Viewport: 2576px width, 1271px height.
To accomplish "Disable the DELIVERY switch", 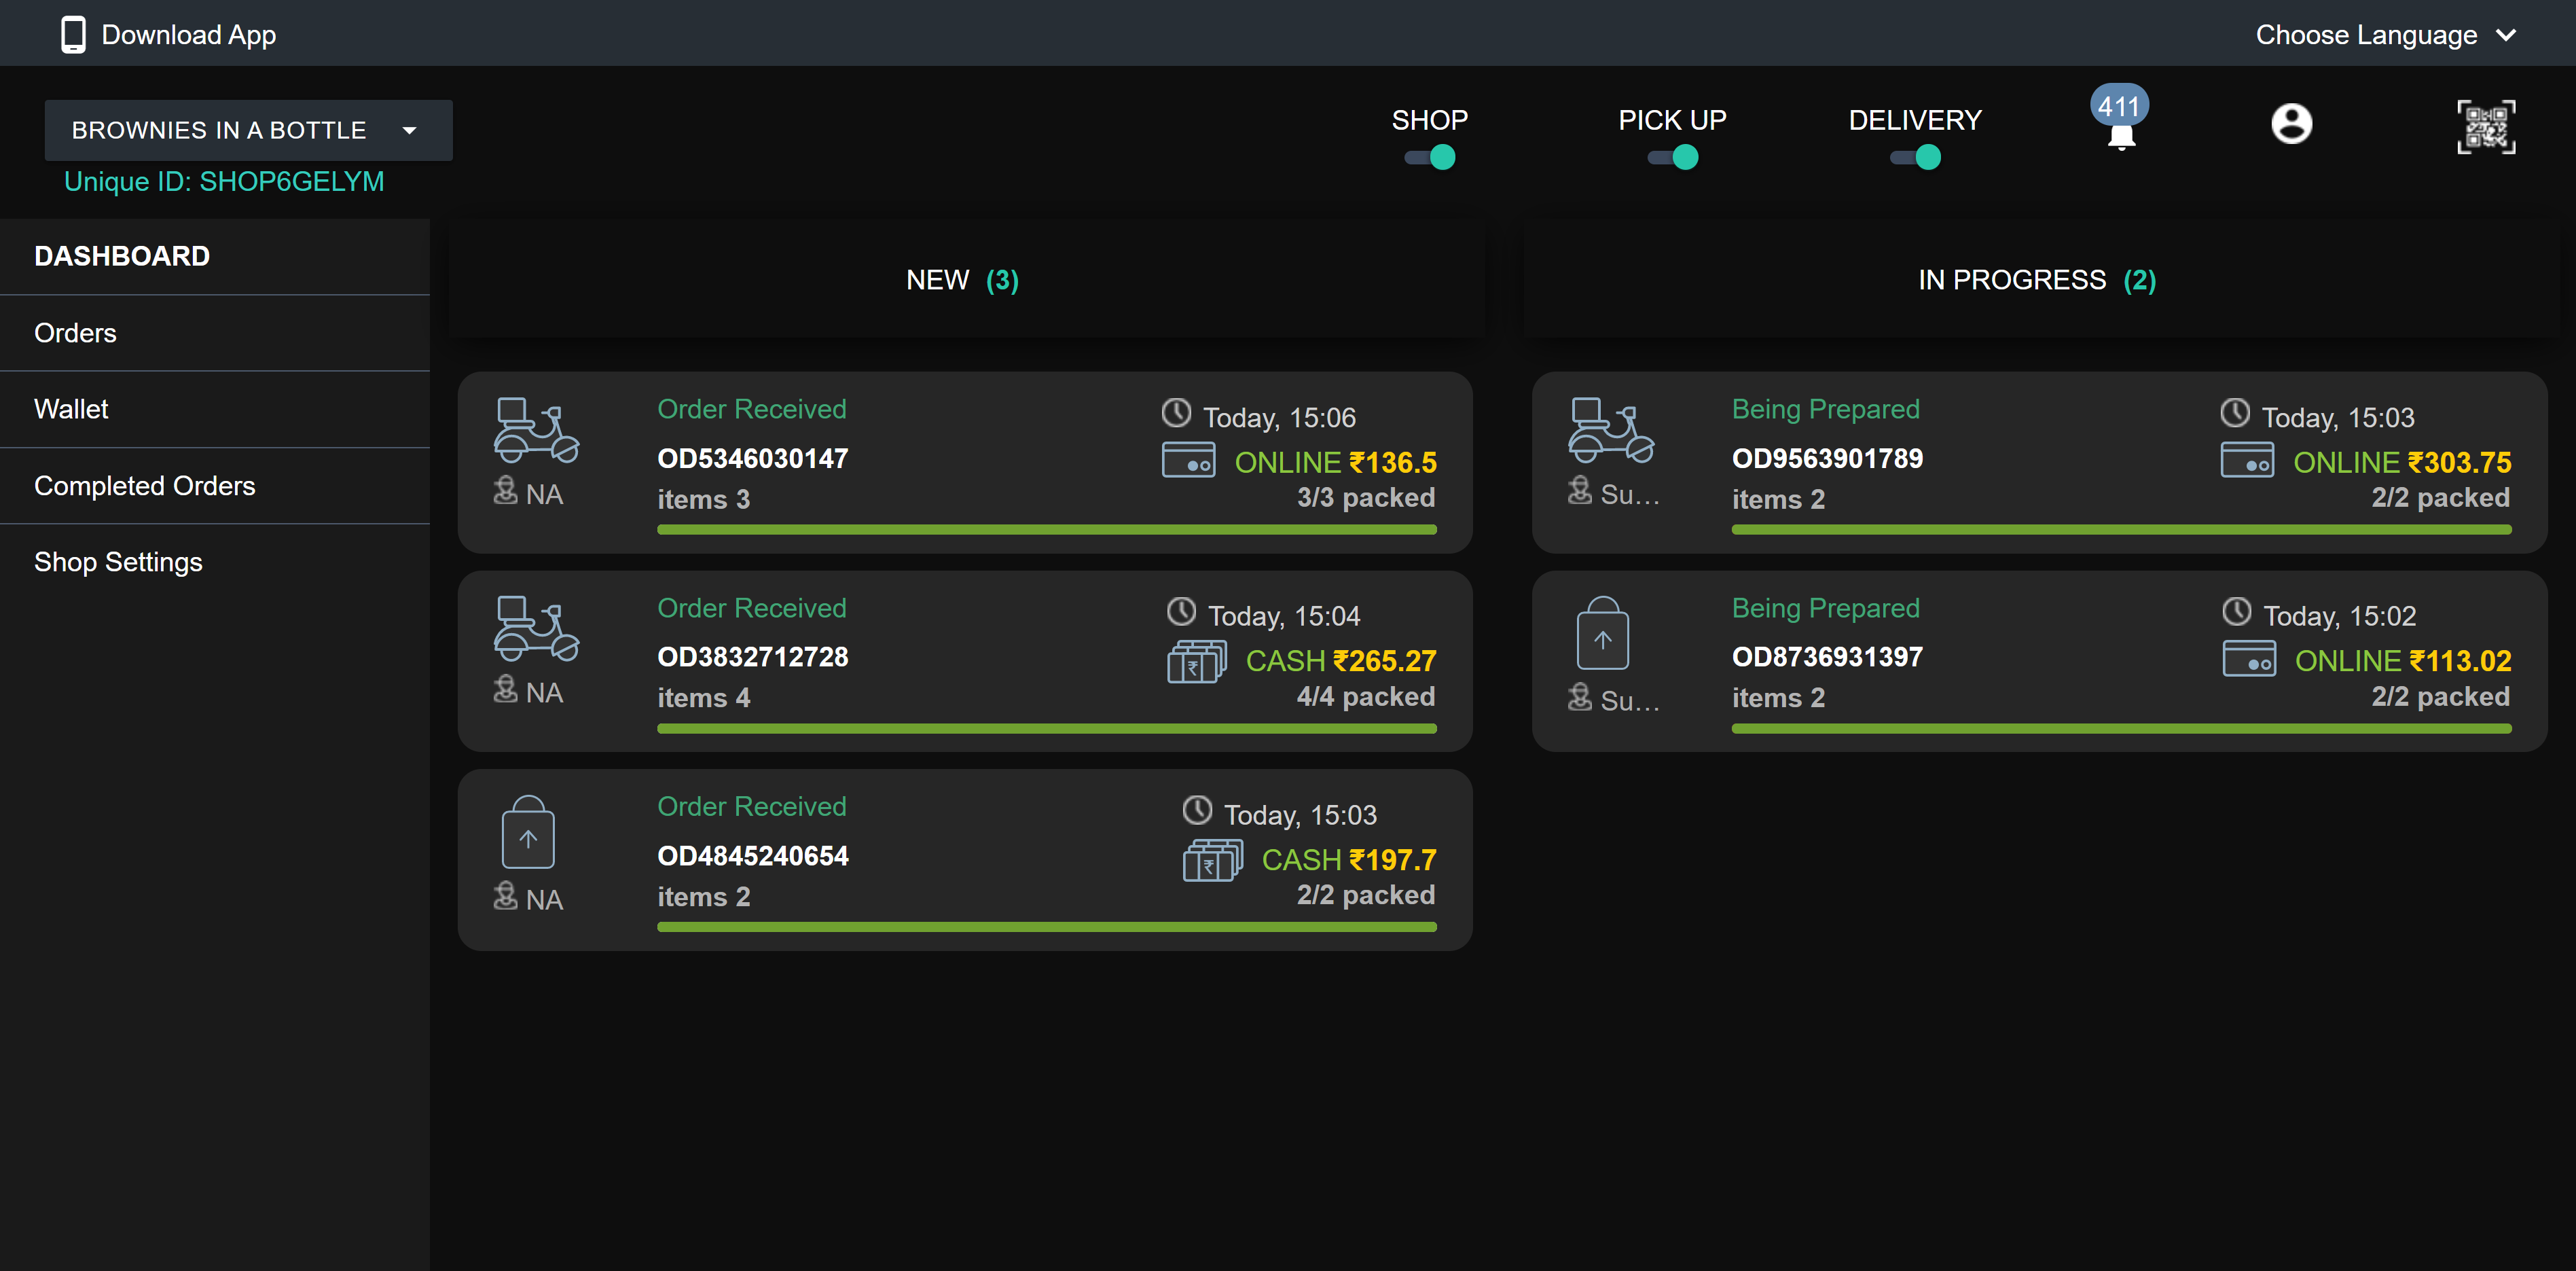I will click(x=1915, y=157).
